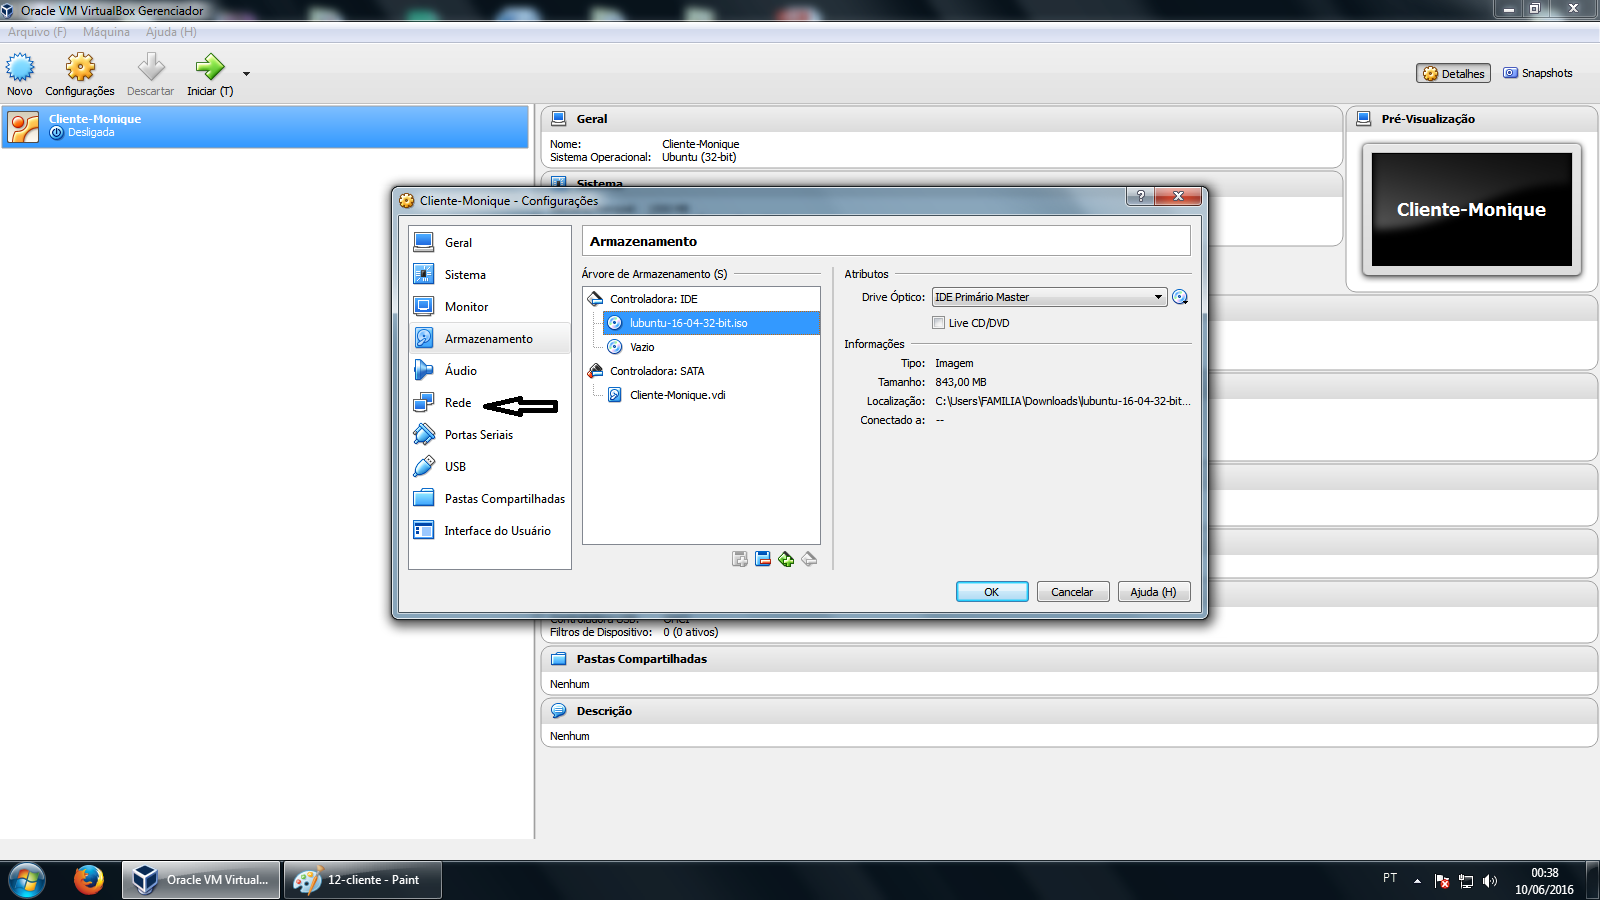Click the Descartar toolbar icon
The height and width of the screenshot is (900, 1600).
(150, 75)
